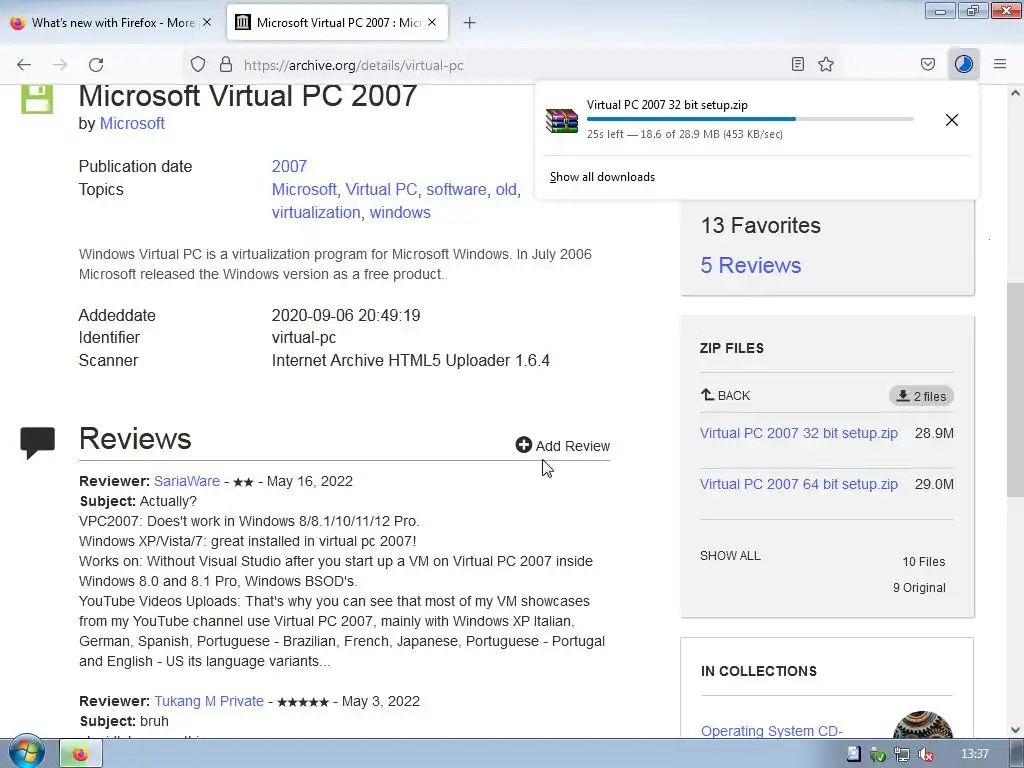The height and width of the screenshot is (768, 1024).
Task: Click the scrollbar down arrow
Action: [1015, 729]
